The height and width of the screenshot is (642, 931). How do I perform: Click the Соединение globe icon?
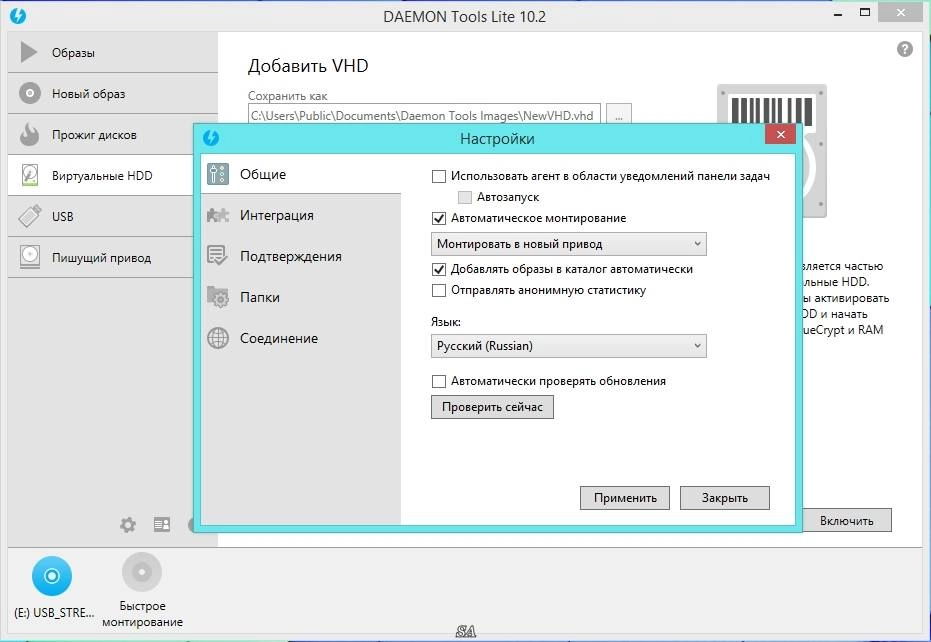point(218,338)
